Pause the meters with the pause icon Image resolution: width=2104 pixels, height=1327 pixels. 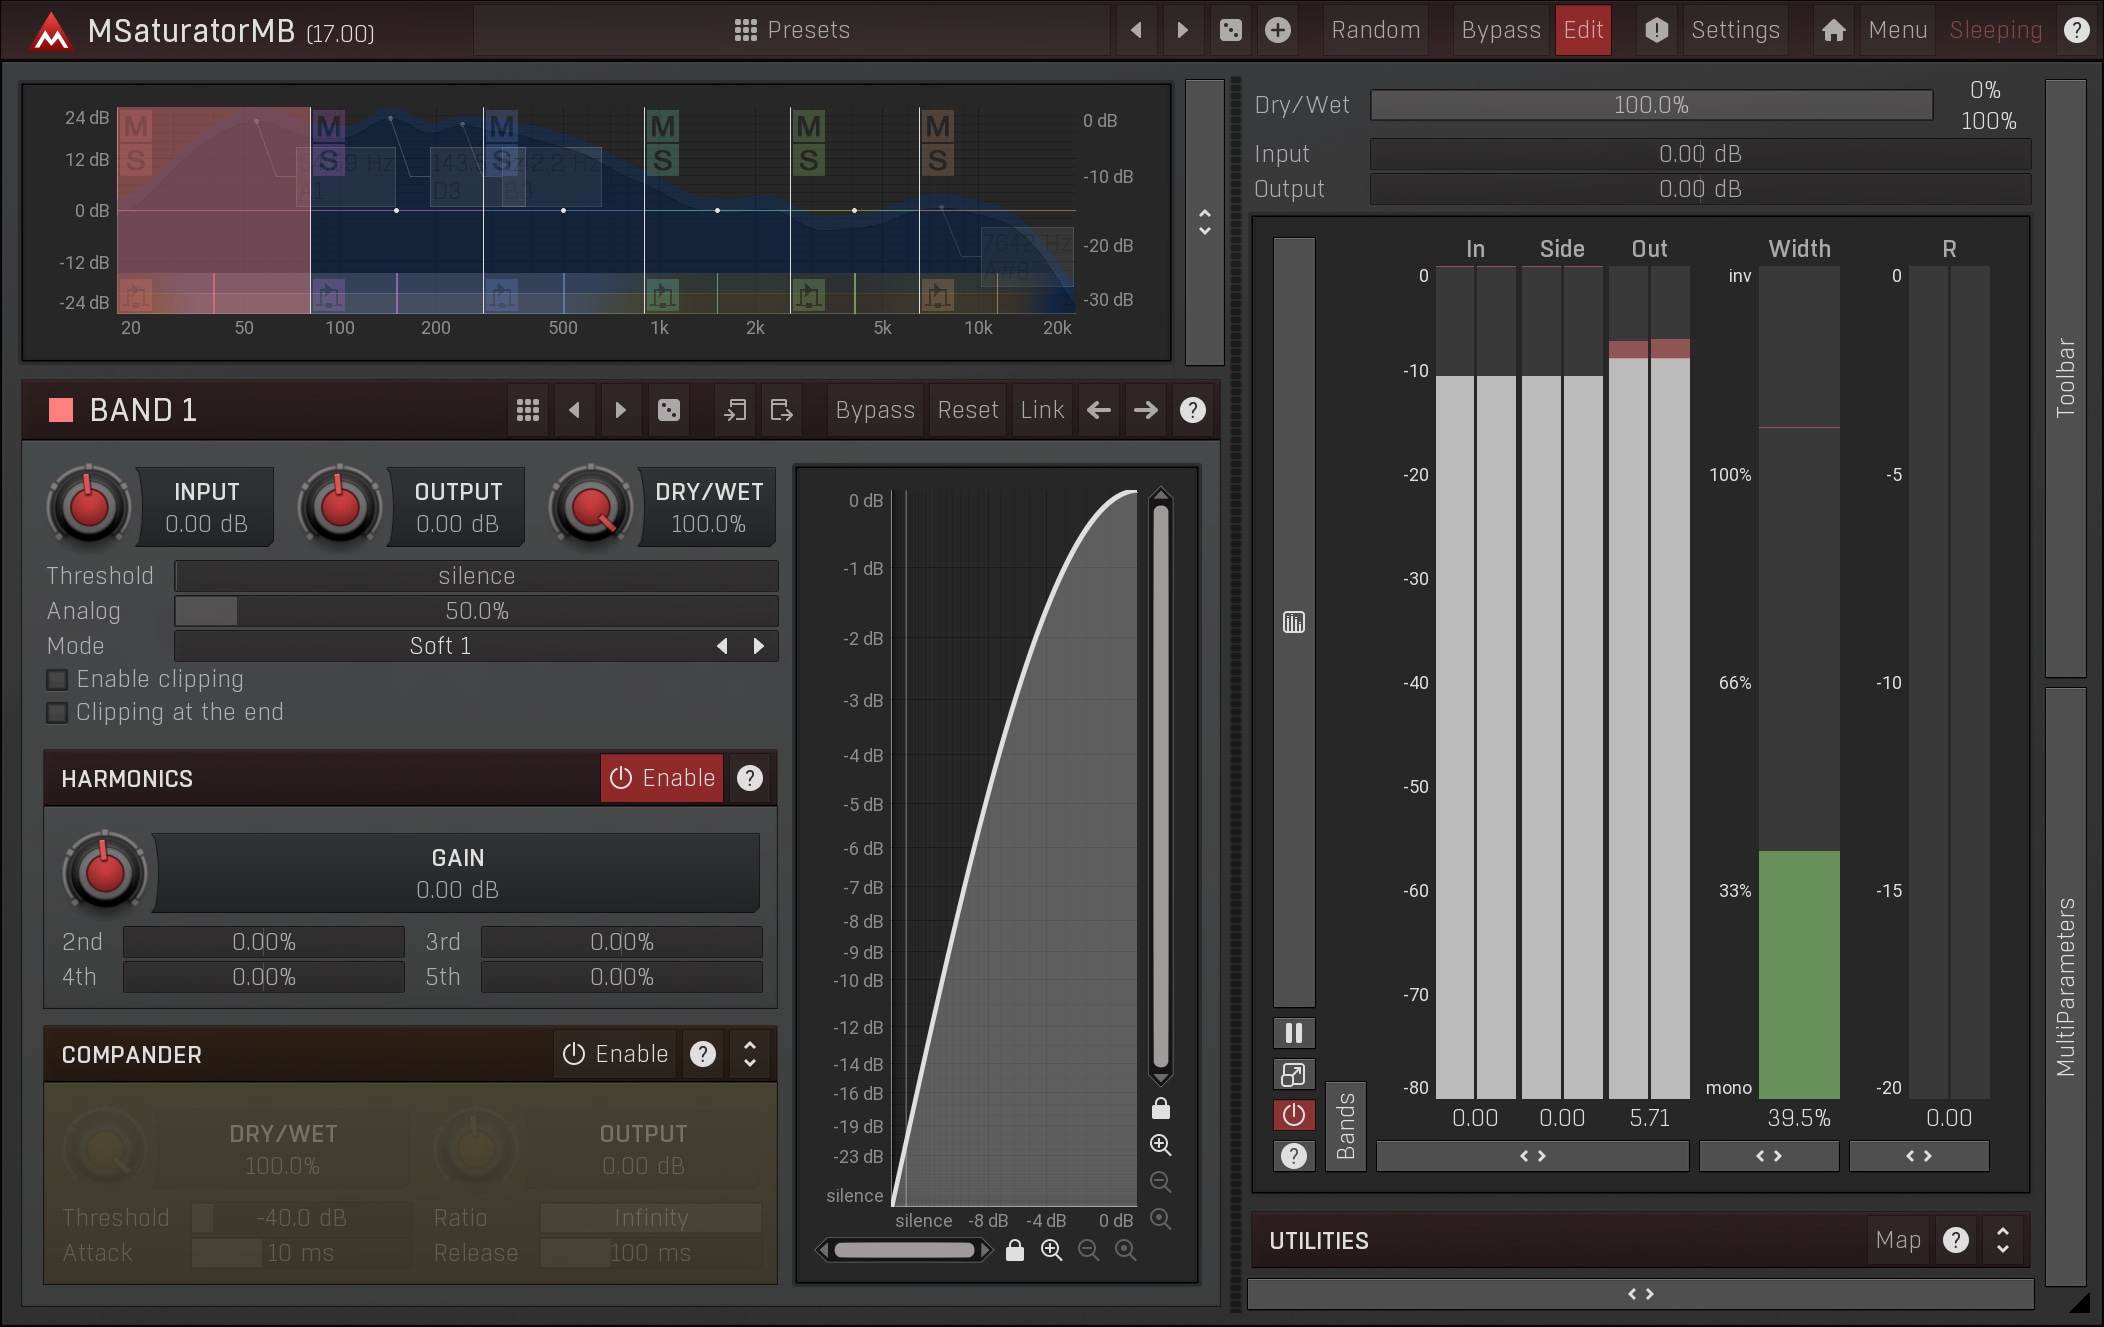point(1293,1033)
